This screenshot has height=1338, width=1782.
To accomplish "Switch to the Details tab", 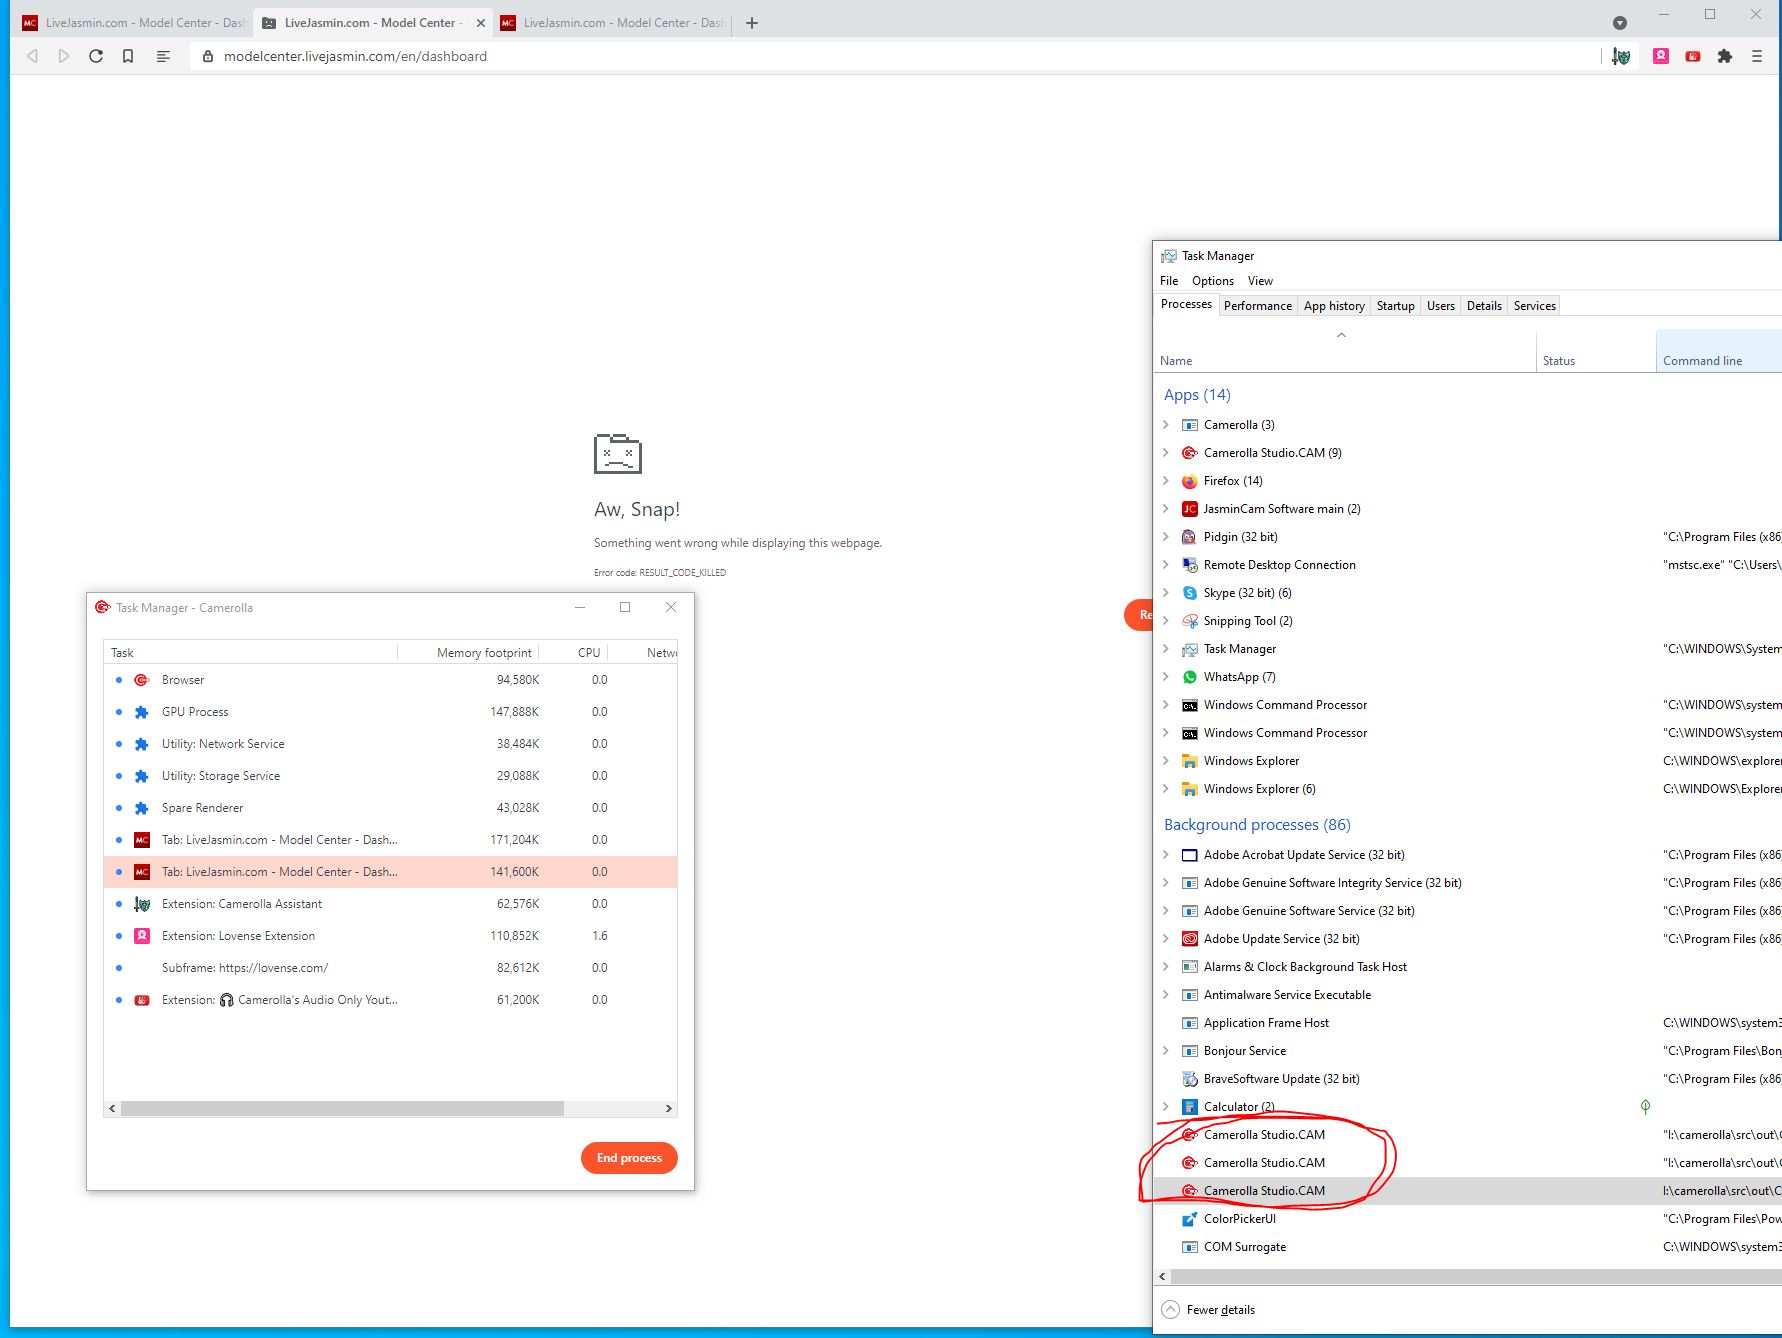I will pyautogui.click(x=1484, y=306).
